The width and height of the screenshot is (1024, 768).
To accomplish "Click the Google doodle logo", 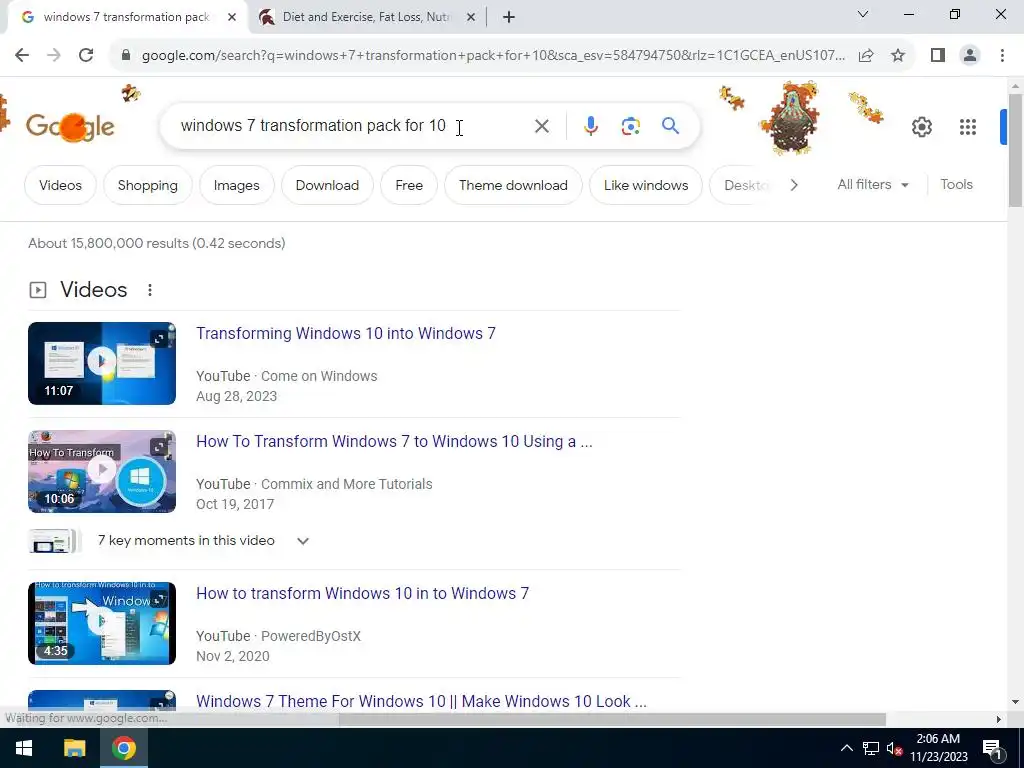I will [x=70, y=126].
